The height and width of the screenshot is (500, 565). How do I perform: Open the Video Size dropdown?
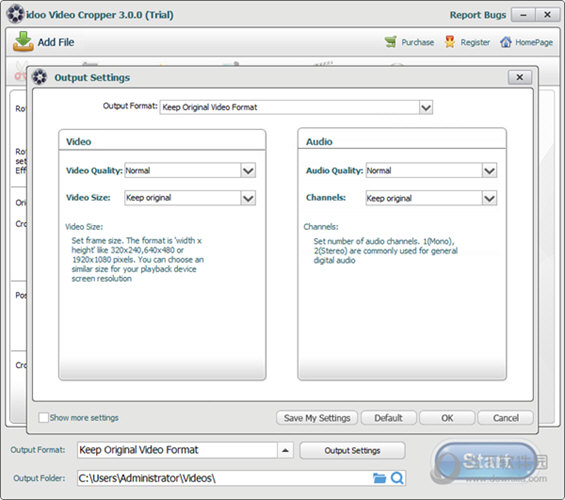tap(248, 198)
